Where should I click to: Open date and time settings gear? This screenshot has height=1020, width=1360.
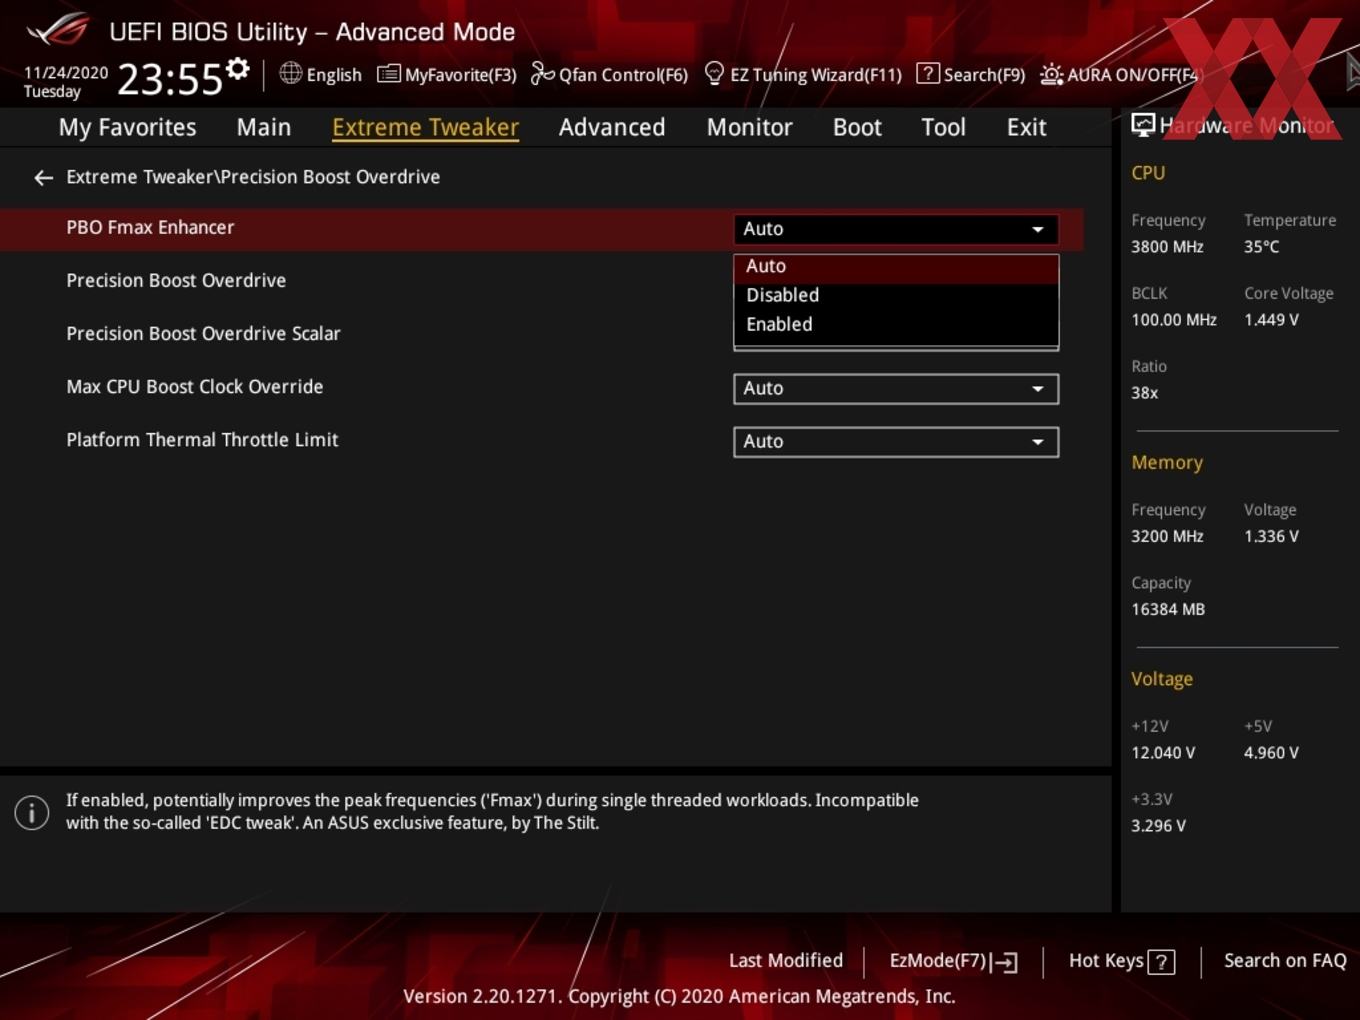(238, 68)
